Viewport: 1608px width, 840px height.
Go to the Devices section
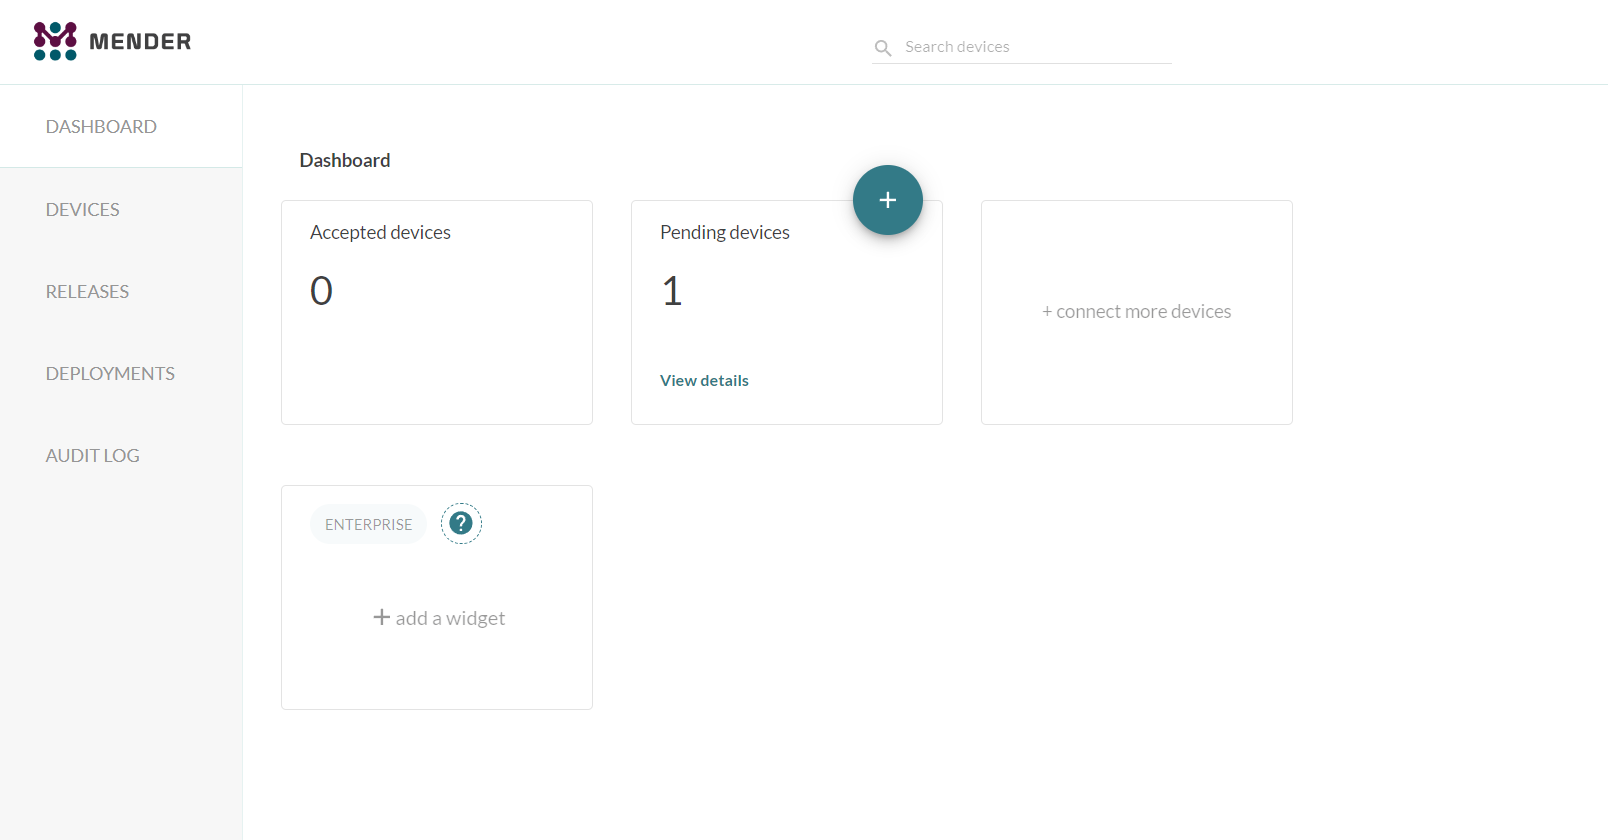pyautogui.click(x=82, y=210)
